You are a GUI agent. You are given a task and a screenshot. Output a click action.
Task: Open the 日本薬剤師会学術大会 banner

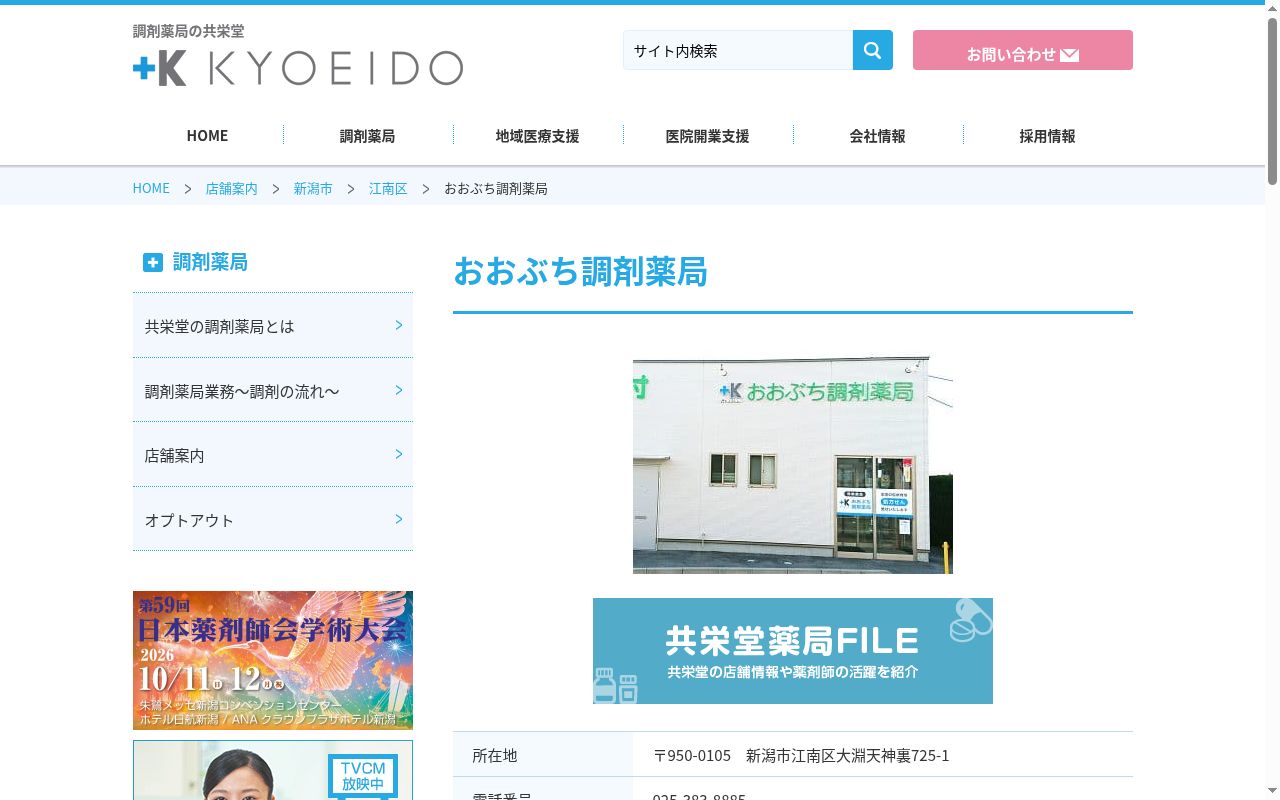(273, 660)
